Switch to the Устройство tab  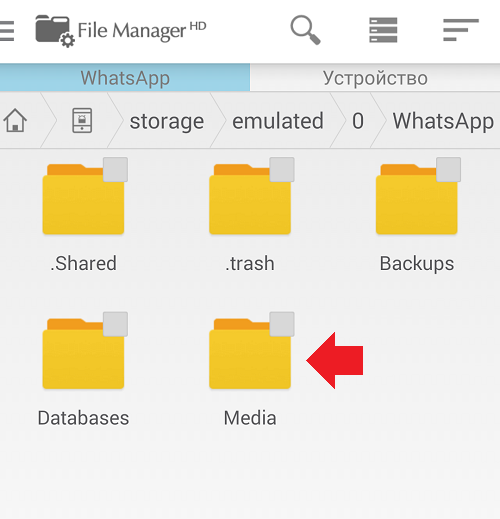pyautogui.click(x=375, y=78)
